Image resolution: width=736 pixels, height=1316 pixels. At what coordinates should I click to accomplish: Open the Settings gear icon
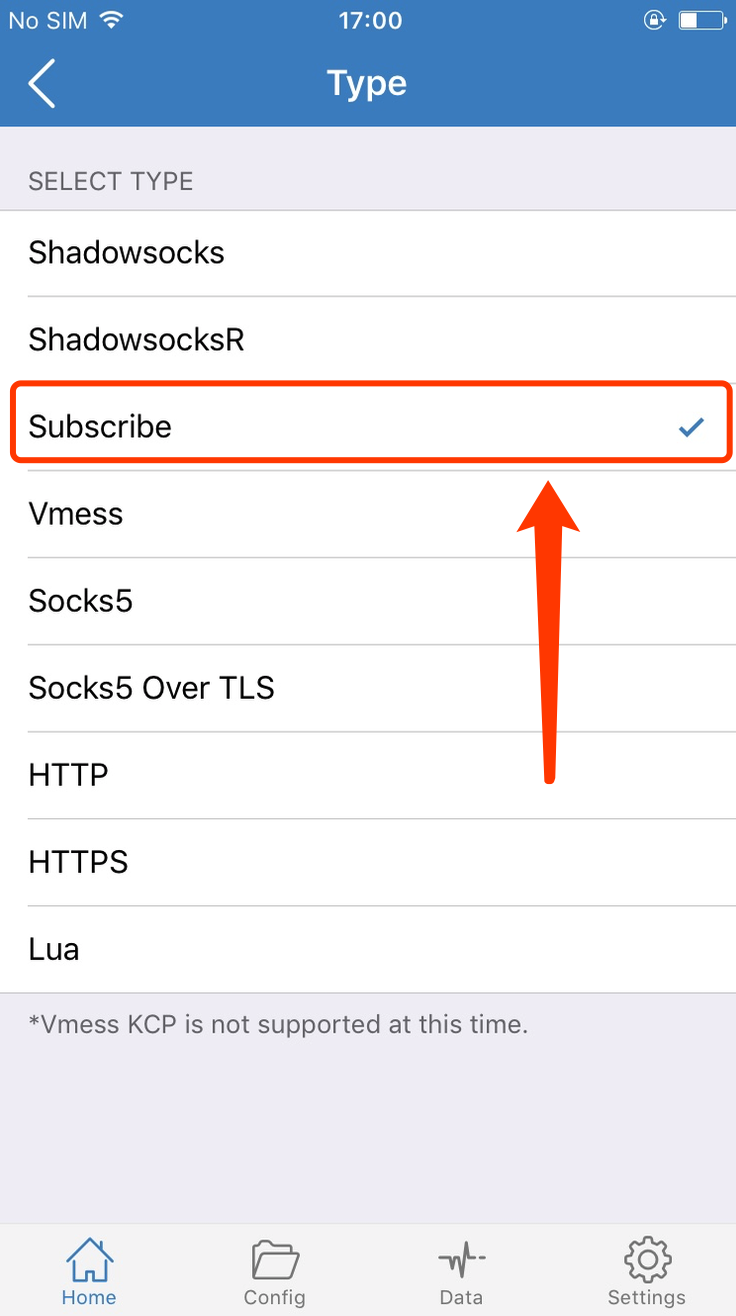pos(647,1259)
